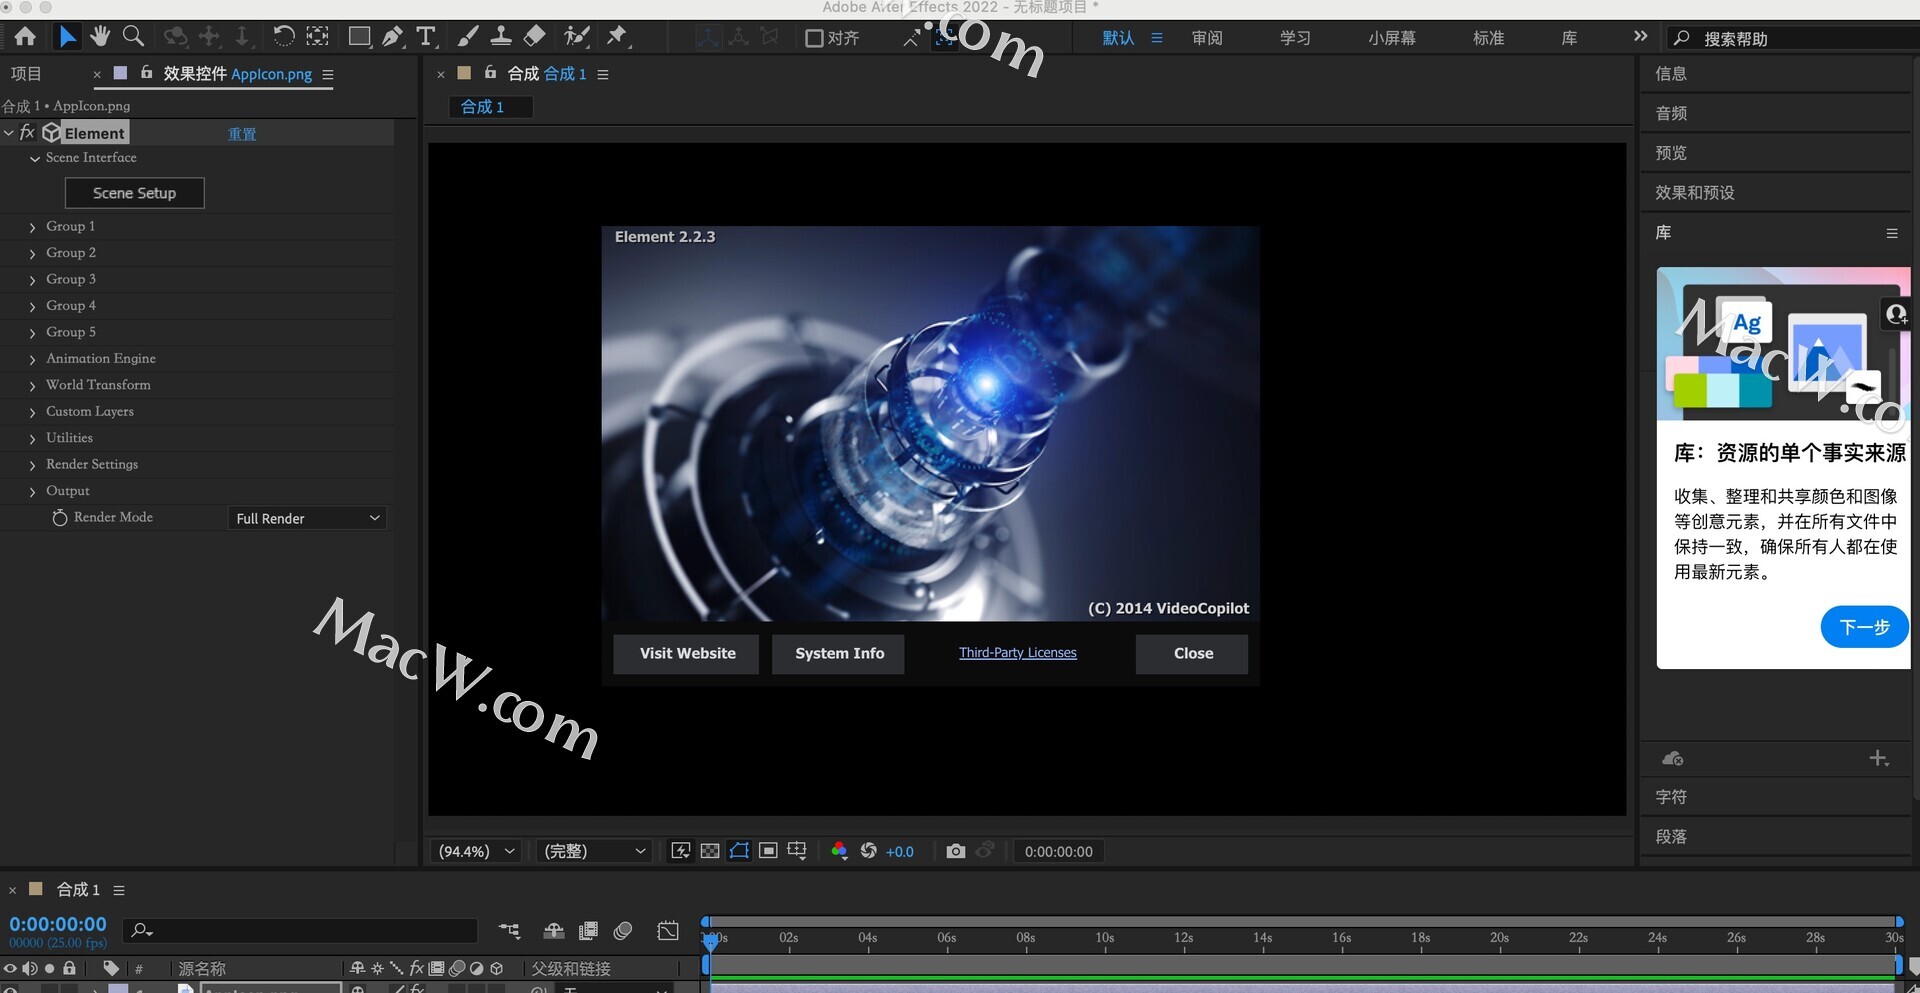This screenshot has width=1920, height=993.
Task: Select the Rotation tool
Action: tap(283, 37)
